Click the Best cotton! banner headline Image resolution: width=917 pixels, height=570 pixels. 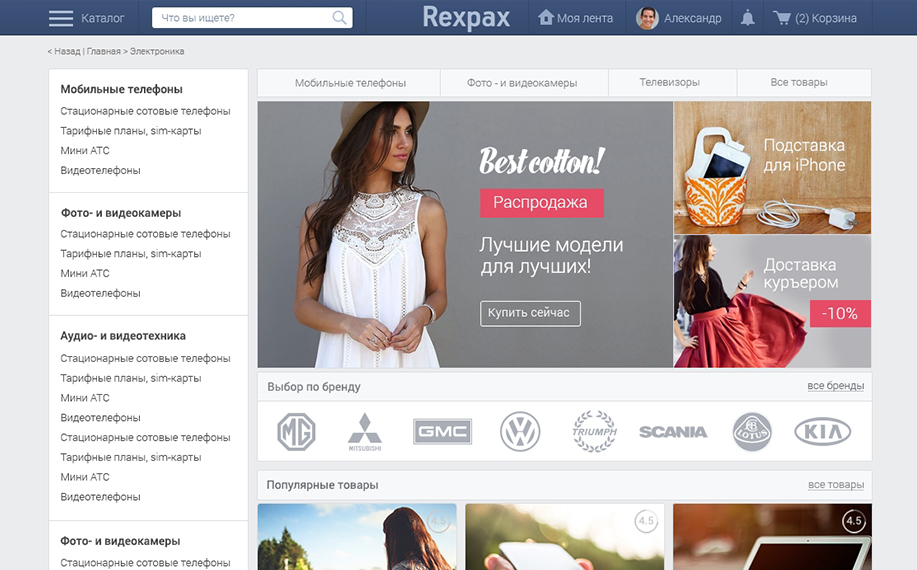(x=542, y=161)
